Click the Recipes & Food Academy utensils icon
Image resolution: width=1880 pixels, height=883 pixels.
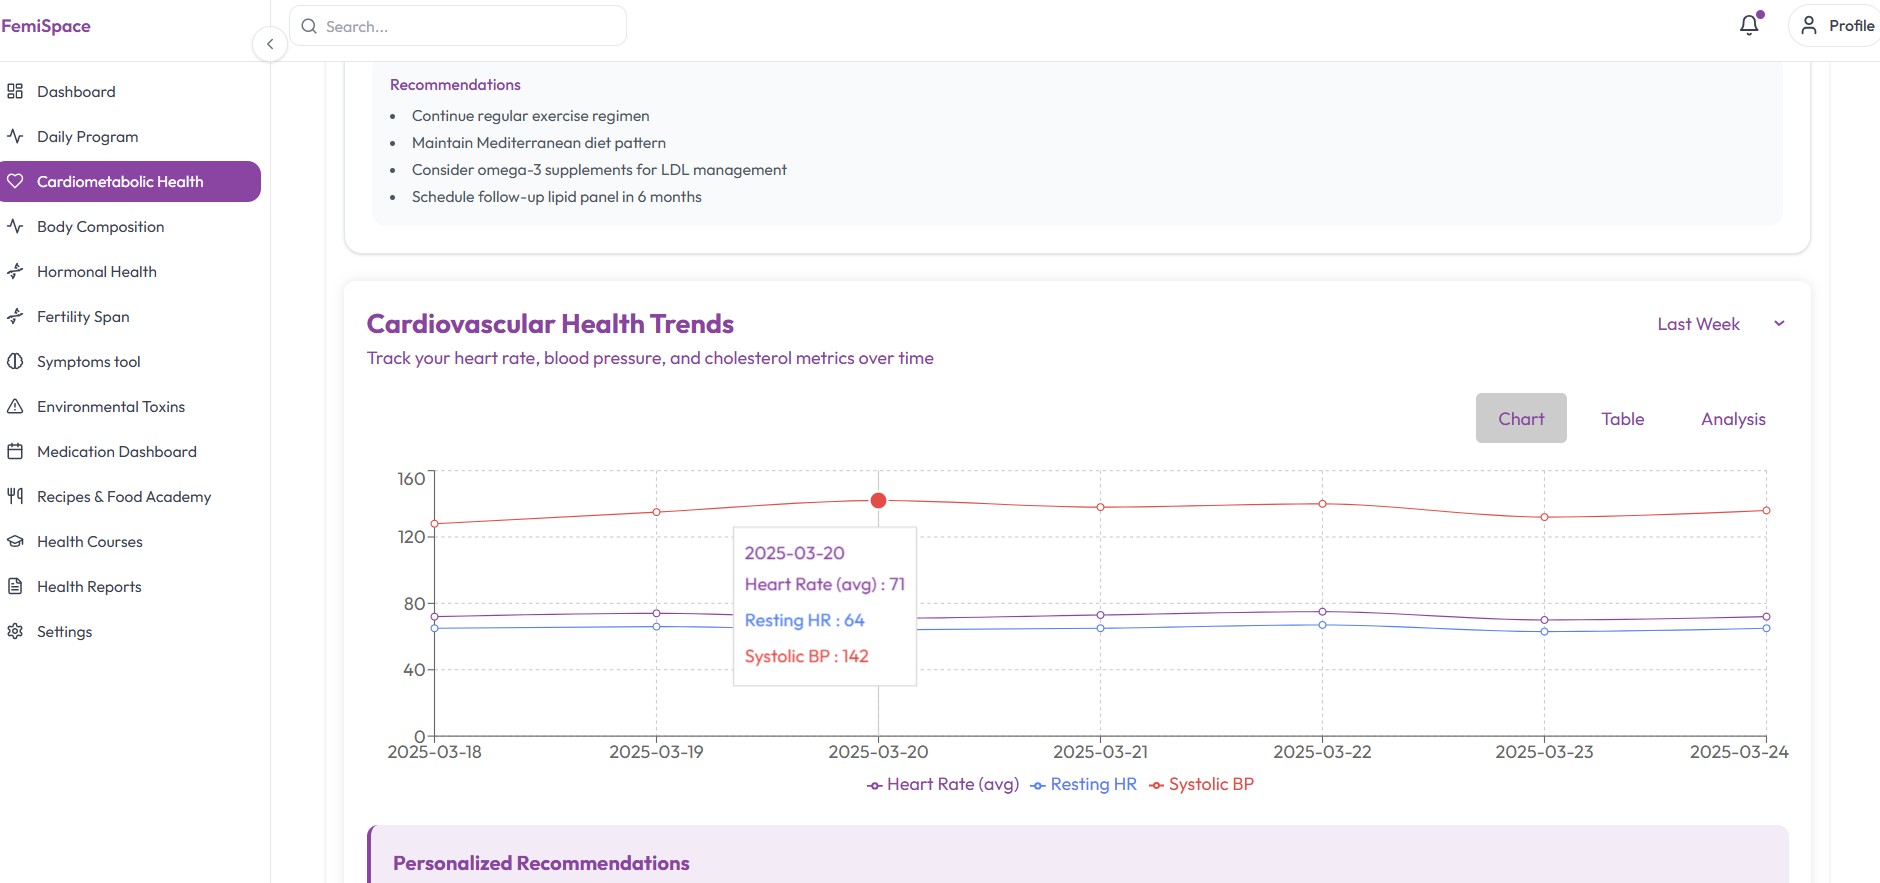15,496
